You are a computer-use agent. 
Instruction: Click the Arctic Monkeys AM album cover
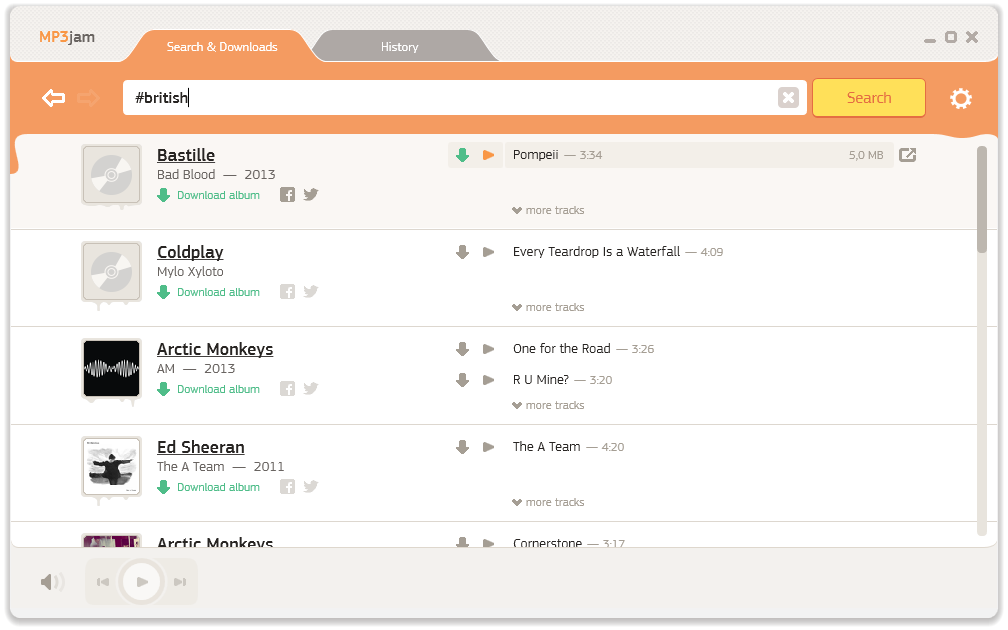(x=111, y=368)
